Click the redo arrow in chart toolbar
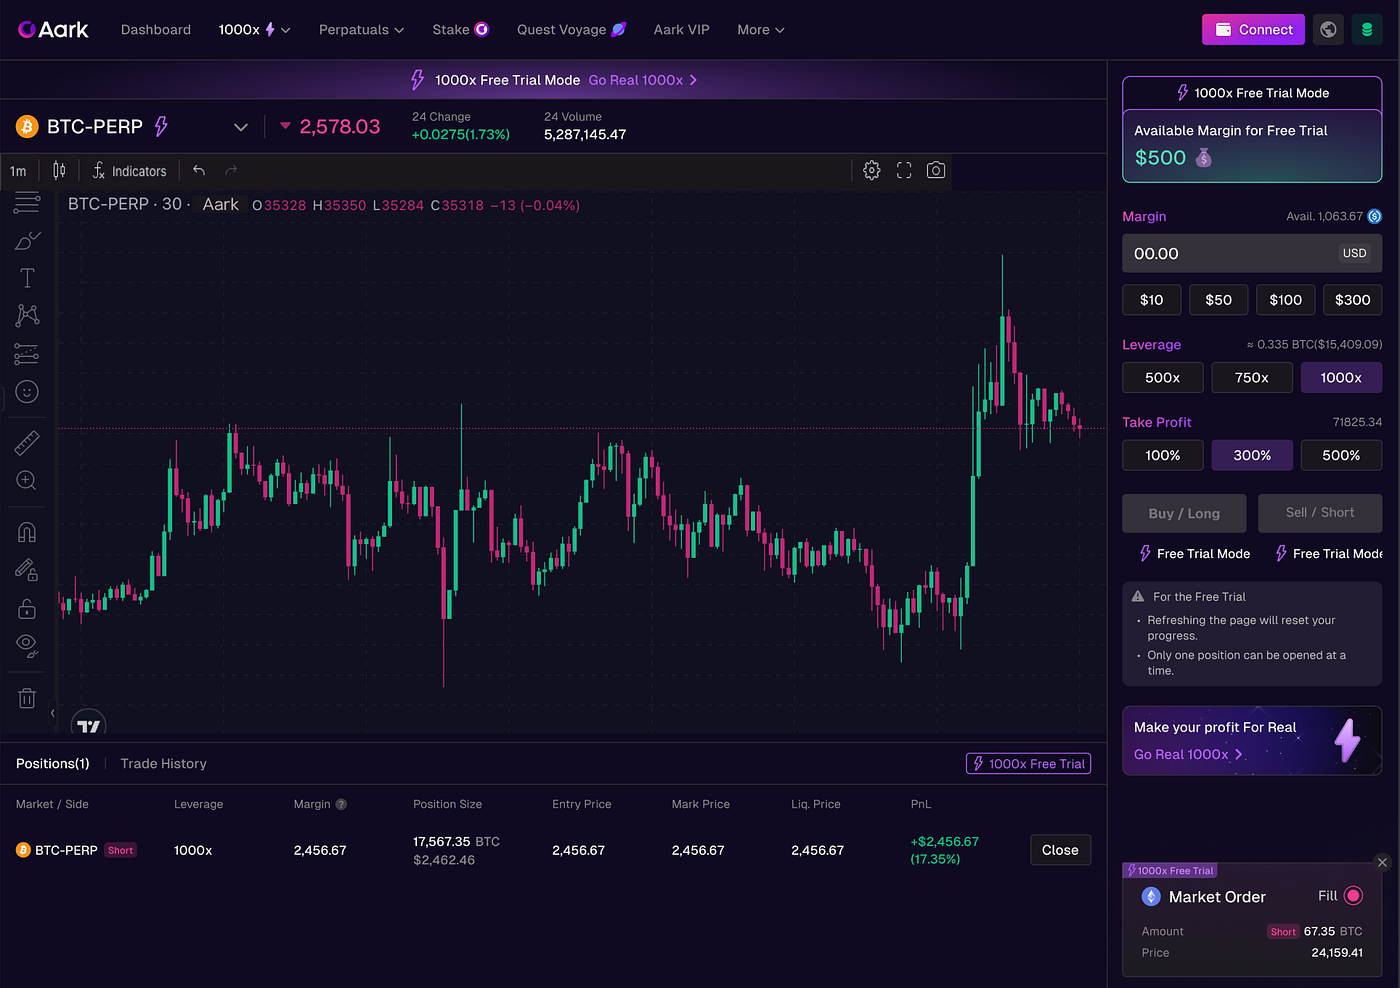1400x988 pixels. pyautogui.click(x=231, y=171)
